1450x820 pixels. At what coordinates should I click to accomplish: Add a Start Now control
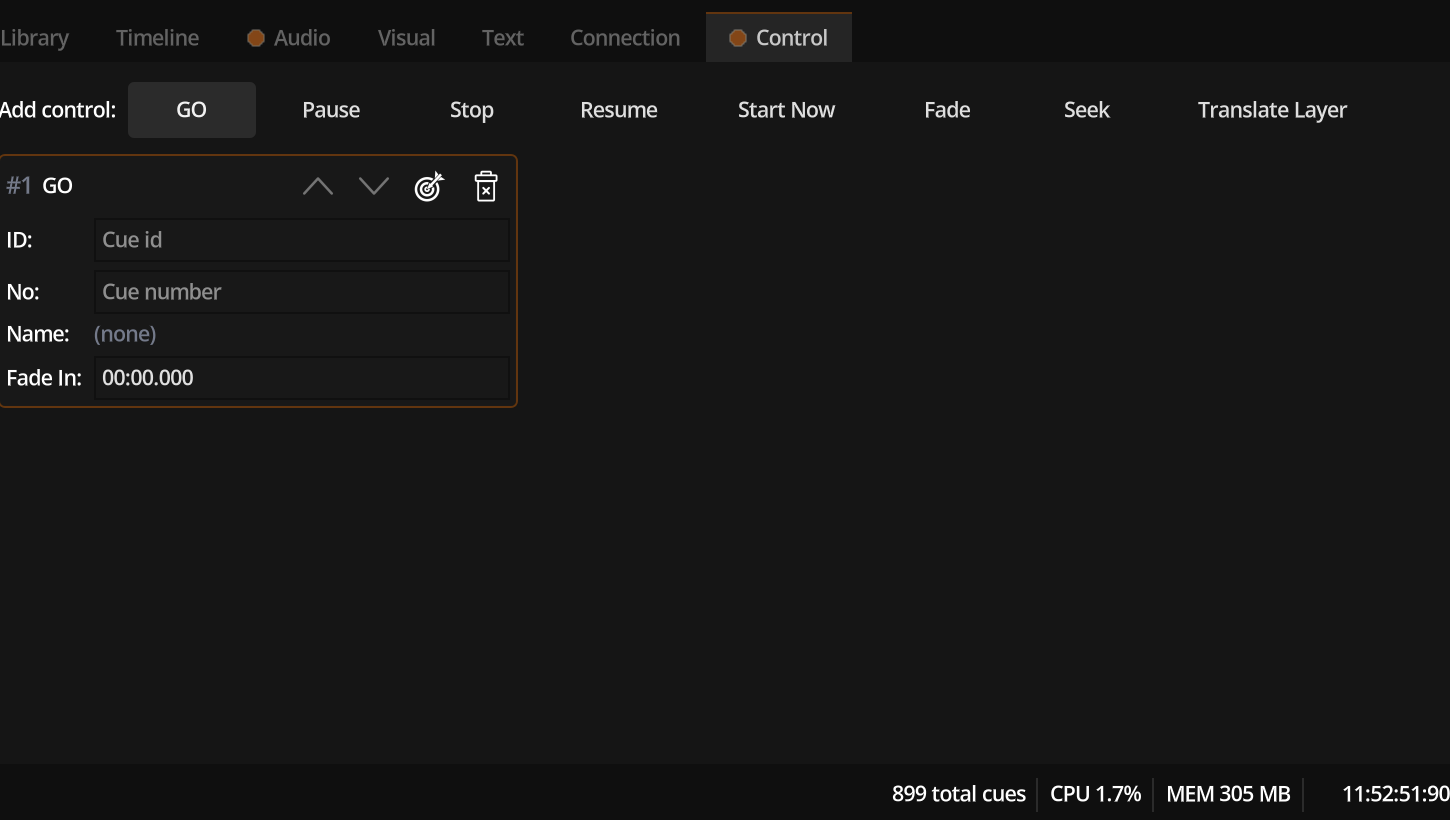786,110
